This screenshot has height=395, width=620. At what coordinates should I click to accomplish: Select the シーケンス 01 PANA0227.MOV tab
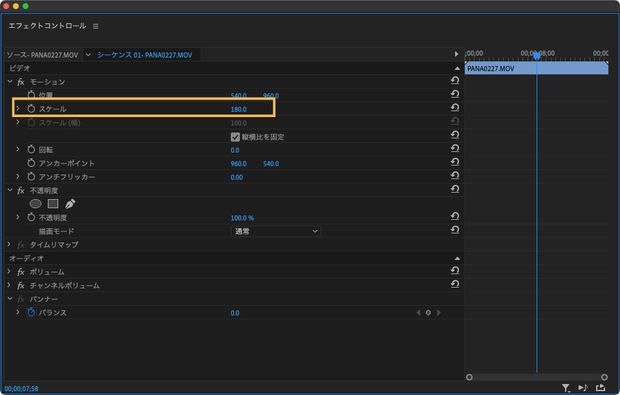point(145,55)
